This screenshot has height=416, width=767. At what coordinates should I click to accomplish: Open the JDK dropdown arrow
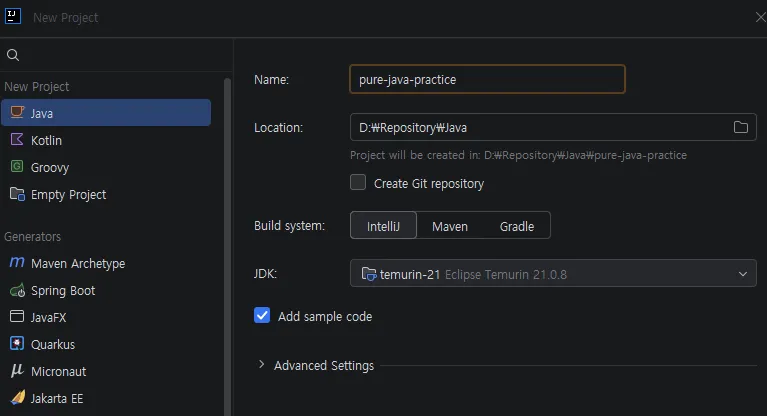(x=743, y=274)
